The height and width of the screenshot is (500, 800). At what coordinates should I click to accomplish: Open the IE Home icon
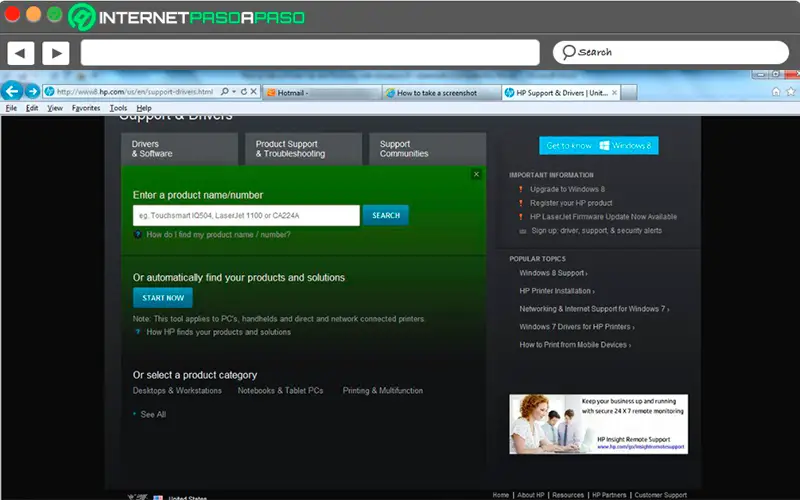(776, 92)
